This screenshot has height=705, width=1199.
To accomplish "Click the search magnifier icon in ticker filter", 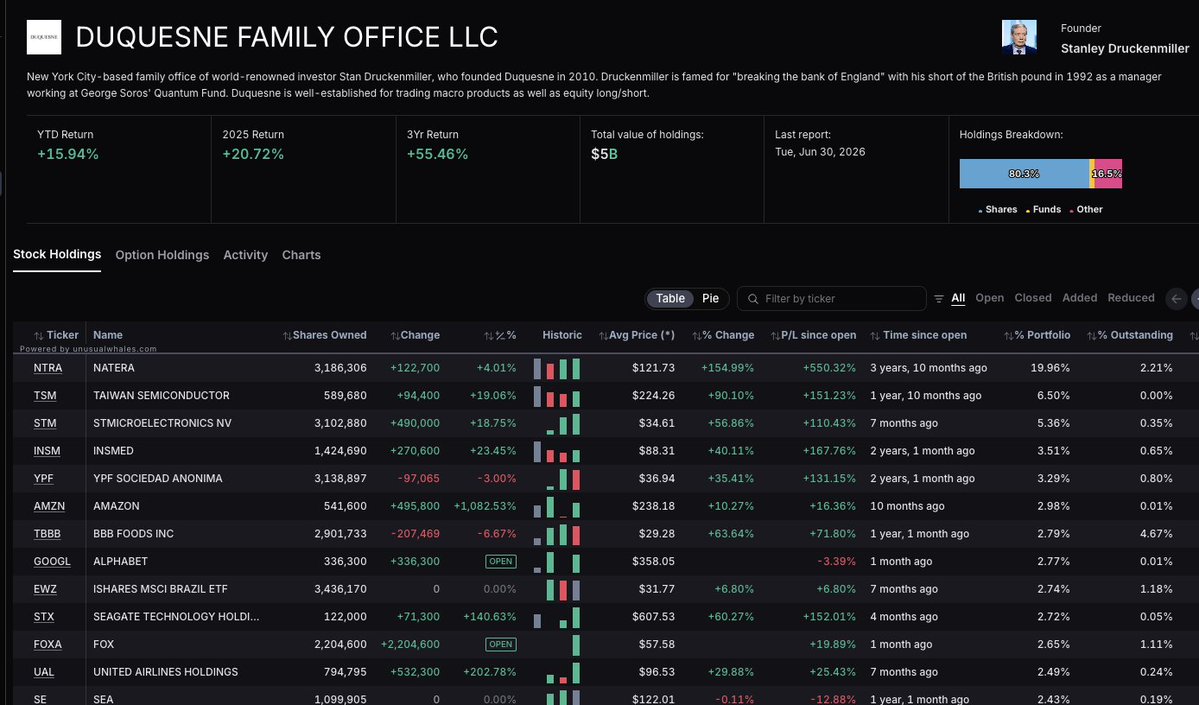I will point(753,299).
